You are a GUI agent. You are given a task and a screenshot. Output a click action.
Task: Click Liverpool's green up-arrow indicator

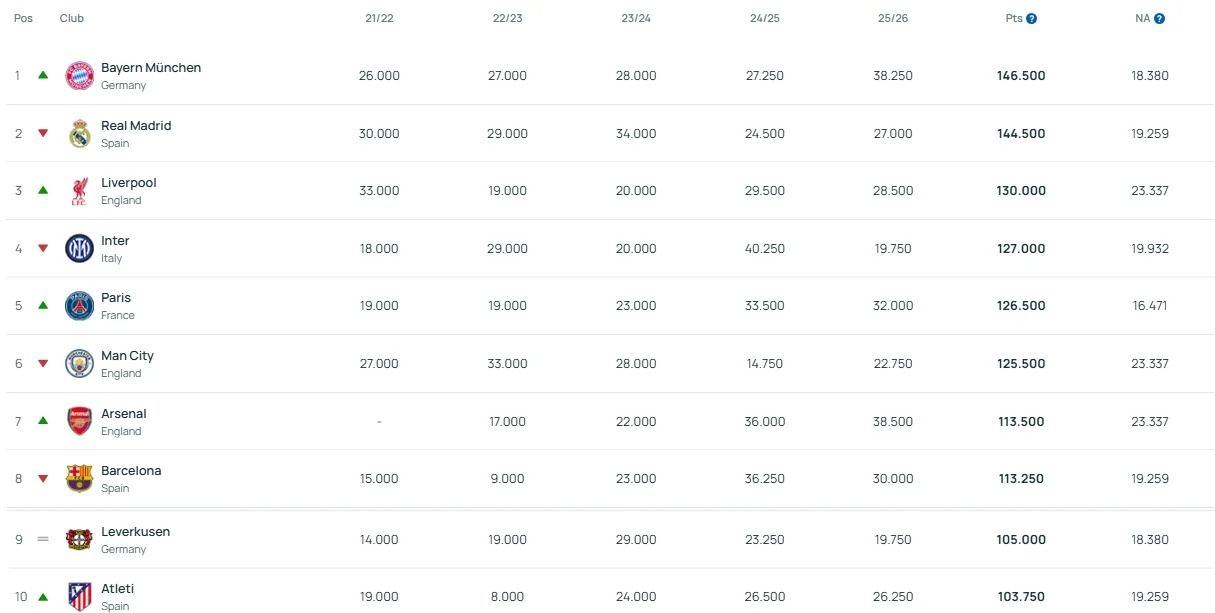pos(43,190)
